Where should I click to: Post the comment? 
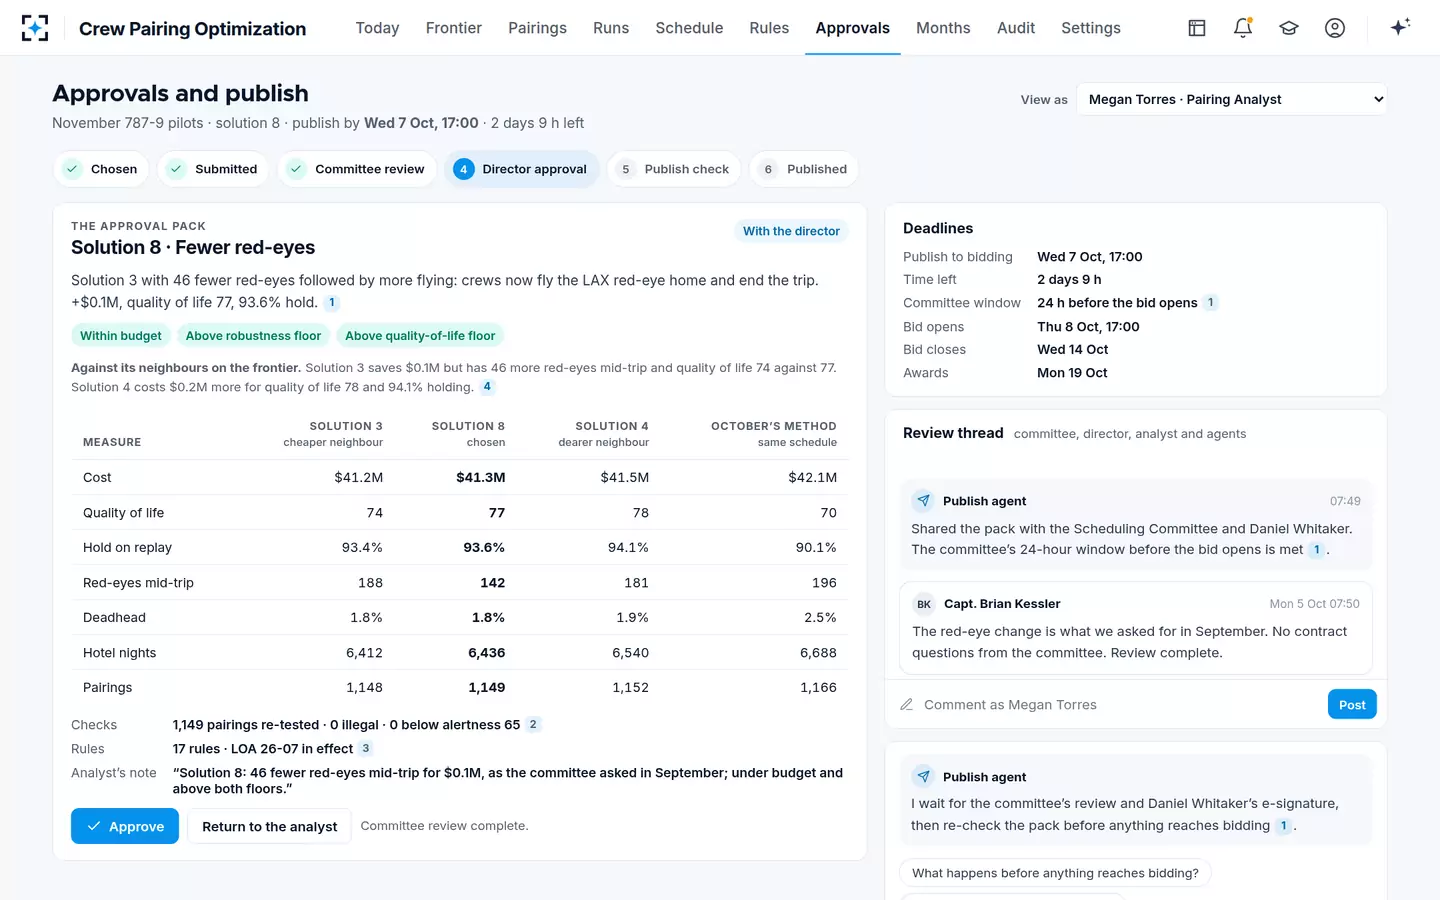[1352, 705]
